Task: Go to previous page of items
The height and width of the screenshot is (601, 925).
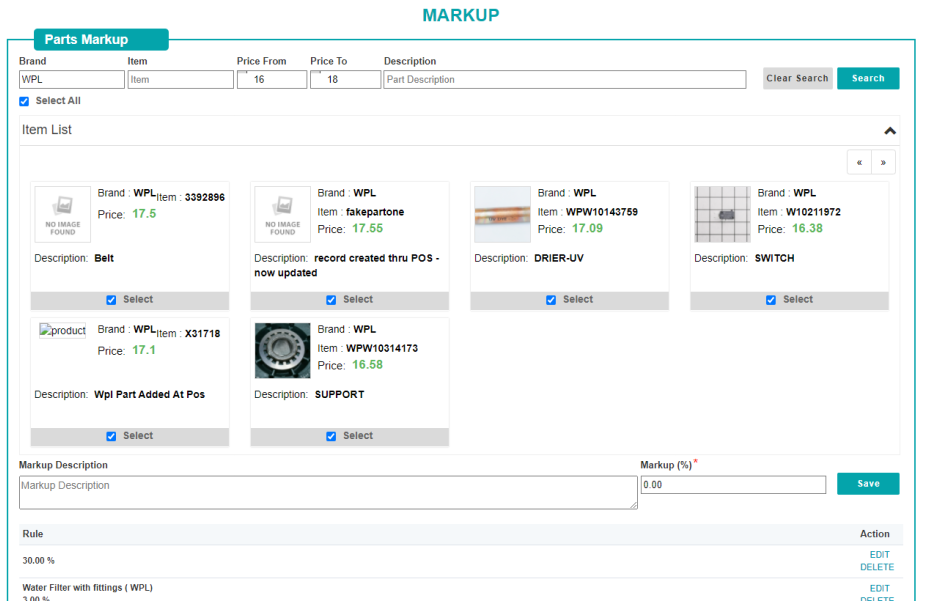Action: click(x=859, y=162)
